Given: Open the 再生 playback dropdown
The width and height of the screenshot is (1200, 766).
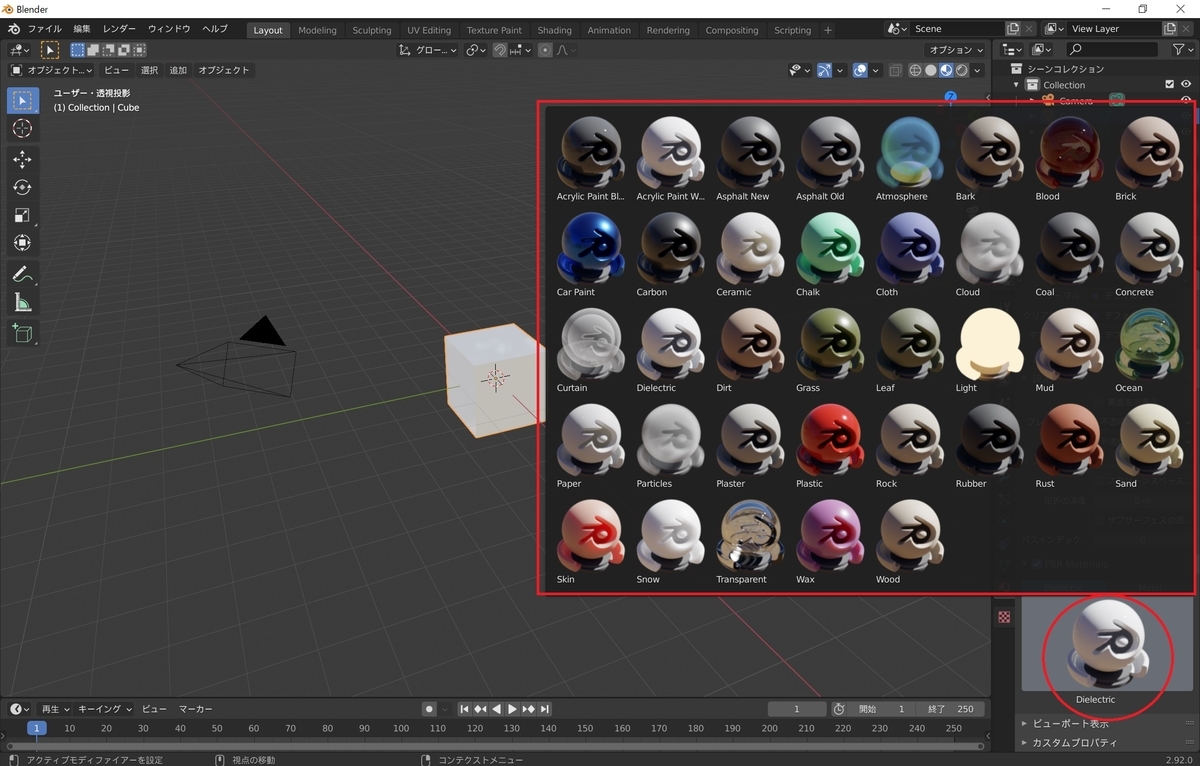Looking at the screenshot, I should tap(55, 709).
